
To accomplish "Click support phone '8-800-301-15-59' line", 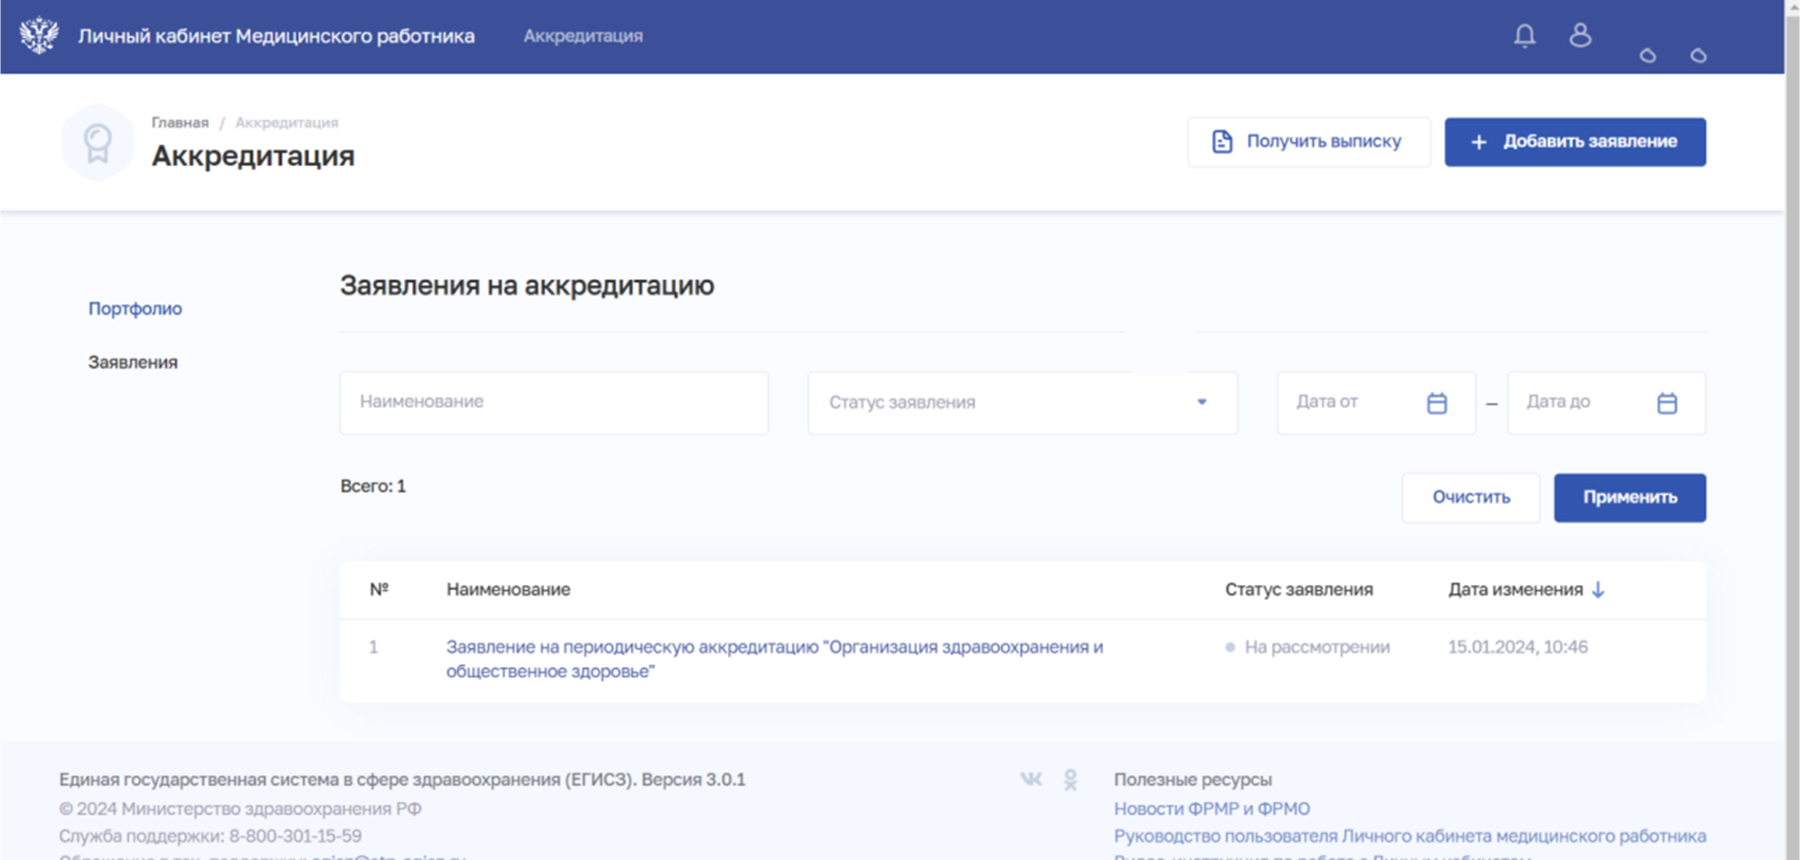I will click(210, 836).
